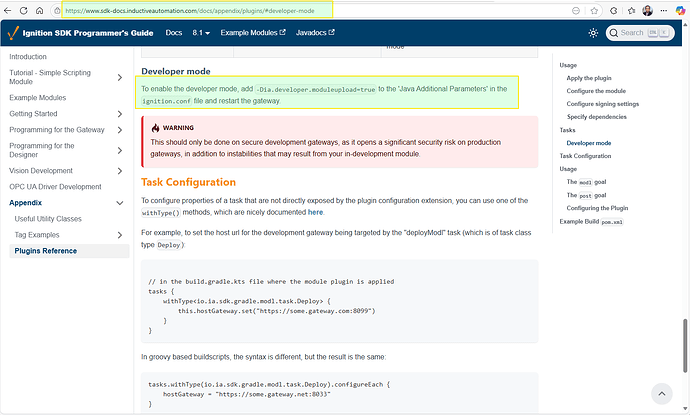690x415 pixels.
Task: Click the Developer mode heading
Action: [176, 71]
